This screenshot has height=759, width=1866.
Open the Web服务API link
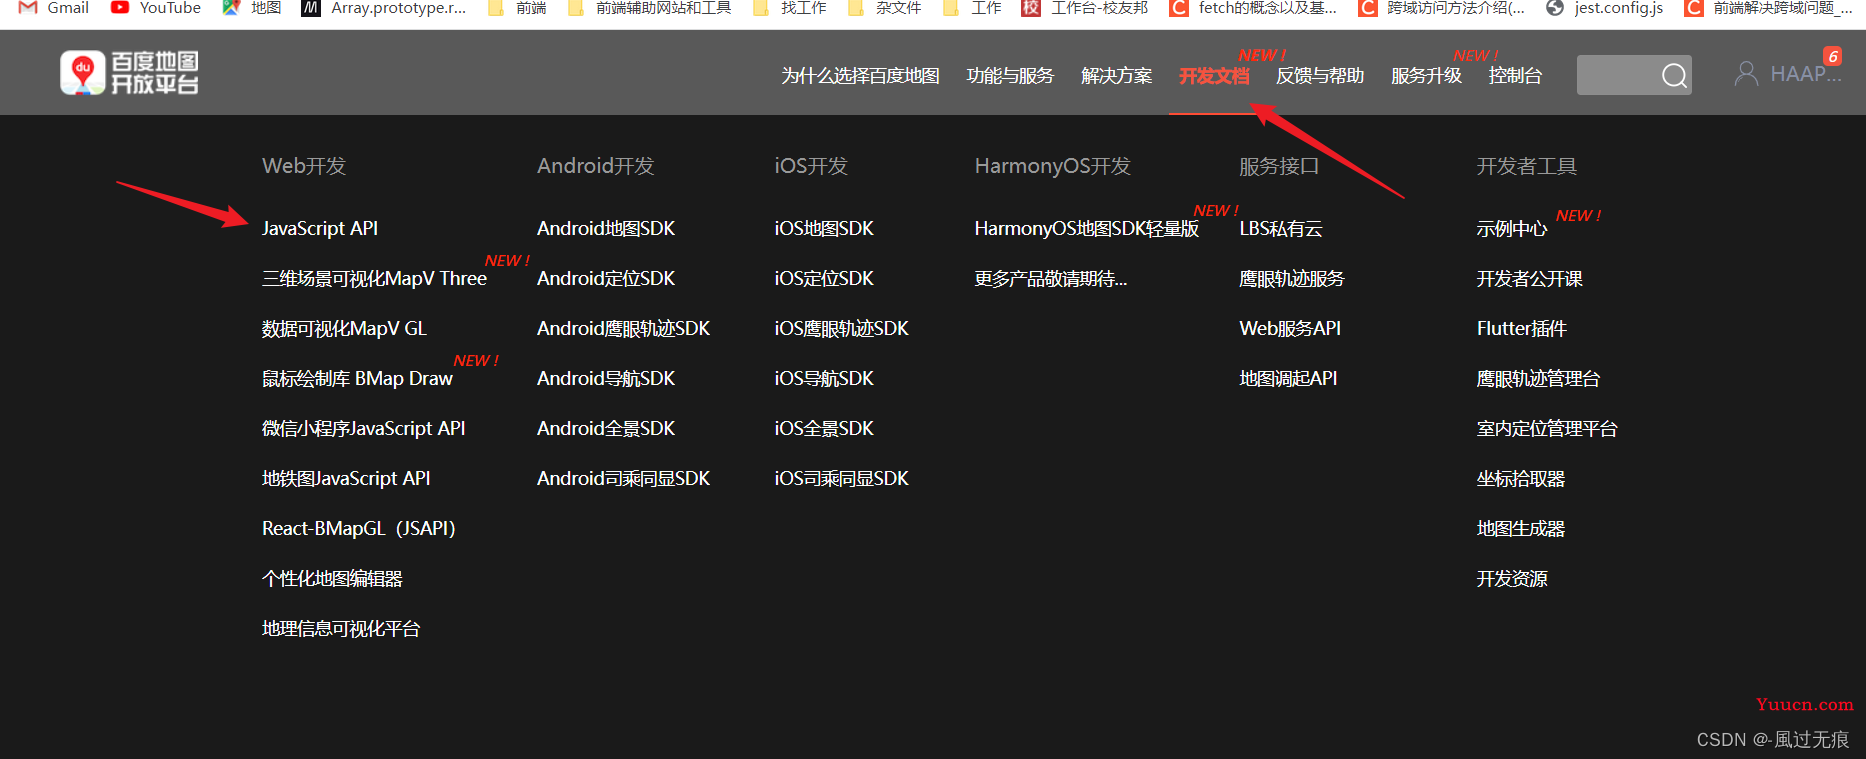1290,328
